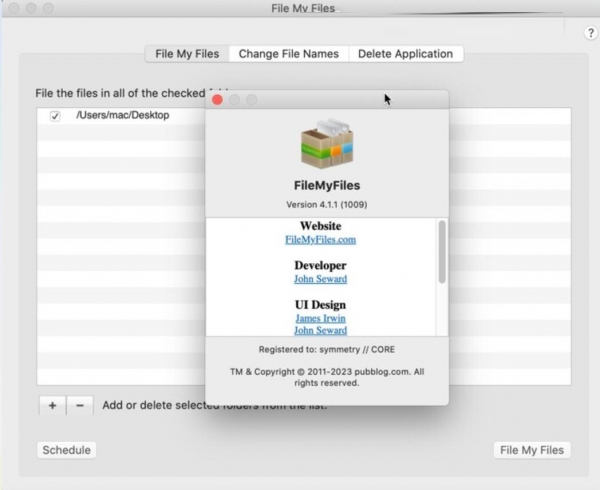Click the copyright 2011-2023 pubblog.com text
Screen dimensions: 600x490
pos(327,377)
